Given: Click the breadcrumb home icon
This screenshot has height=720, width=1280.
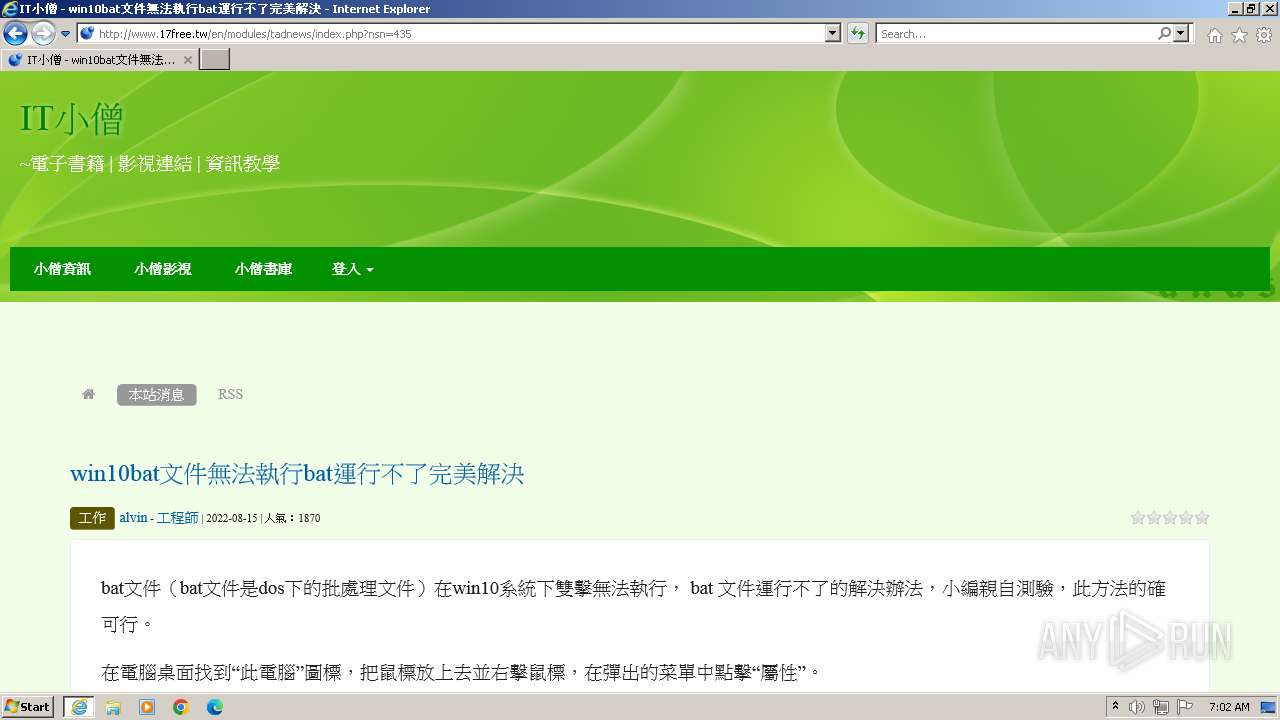Looking at the screenshot, I should pos(88,394).
